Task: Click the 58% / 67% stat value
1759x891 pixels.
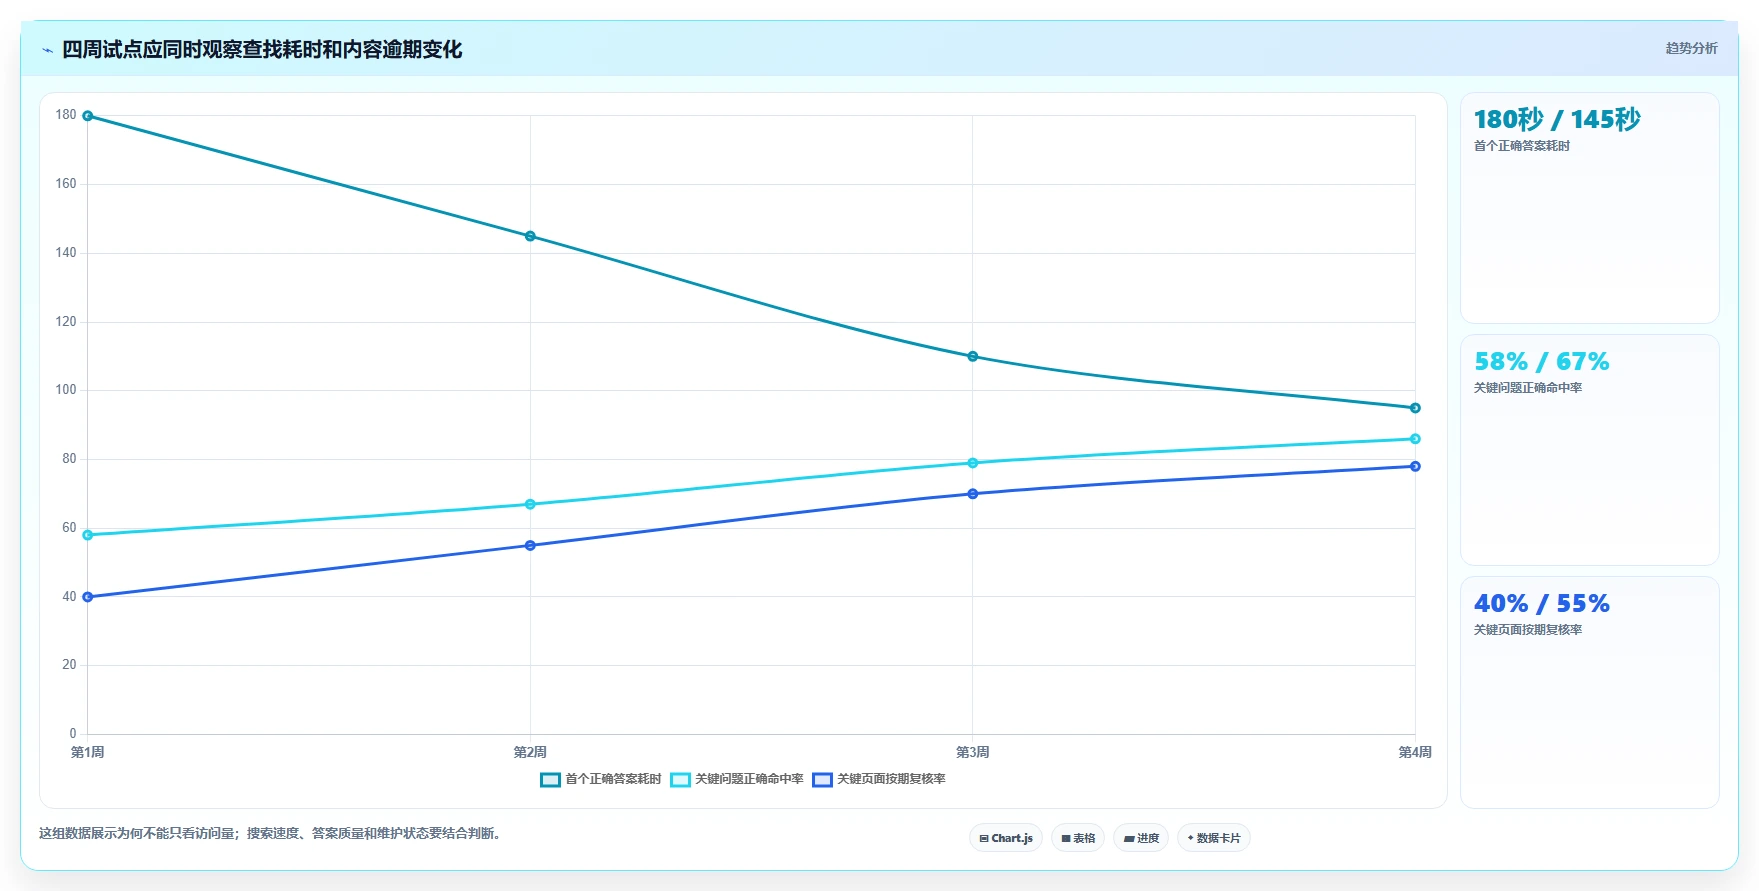Action: point(1542,362)
